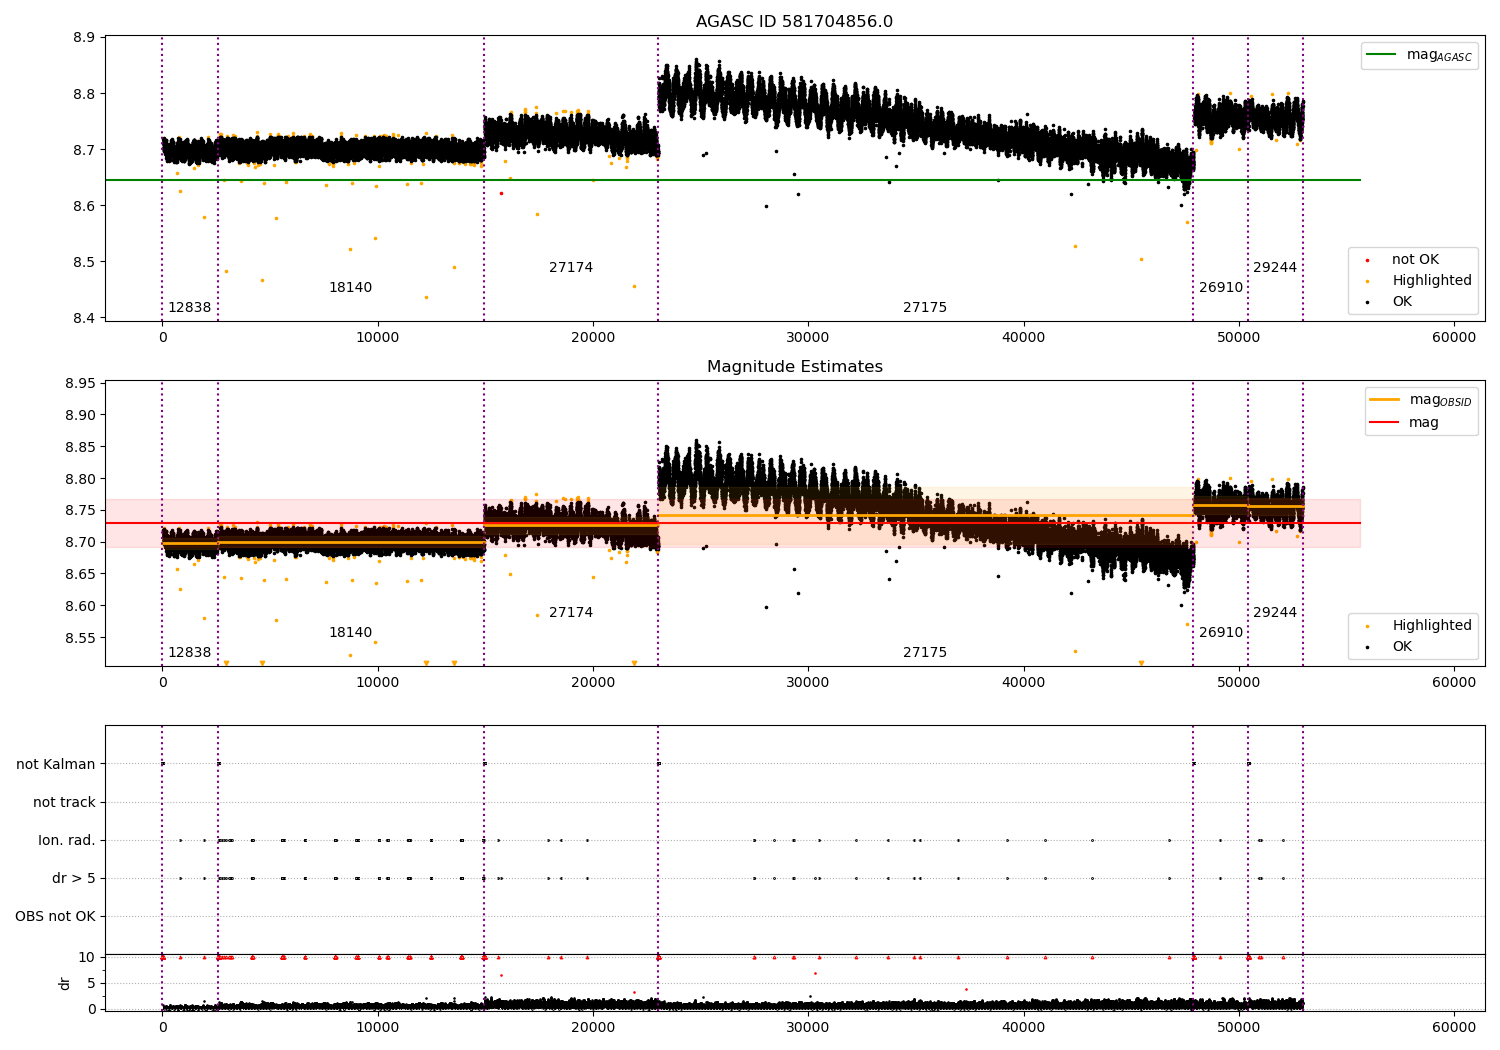The width and height of the screenshot is (1500, 1050).
Task: Click x-tick '60000' under the top plot
Action: [x=1454, y=338]
